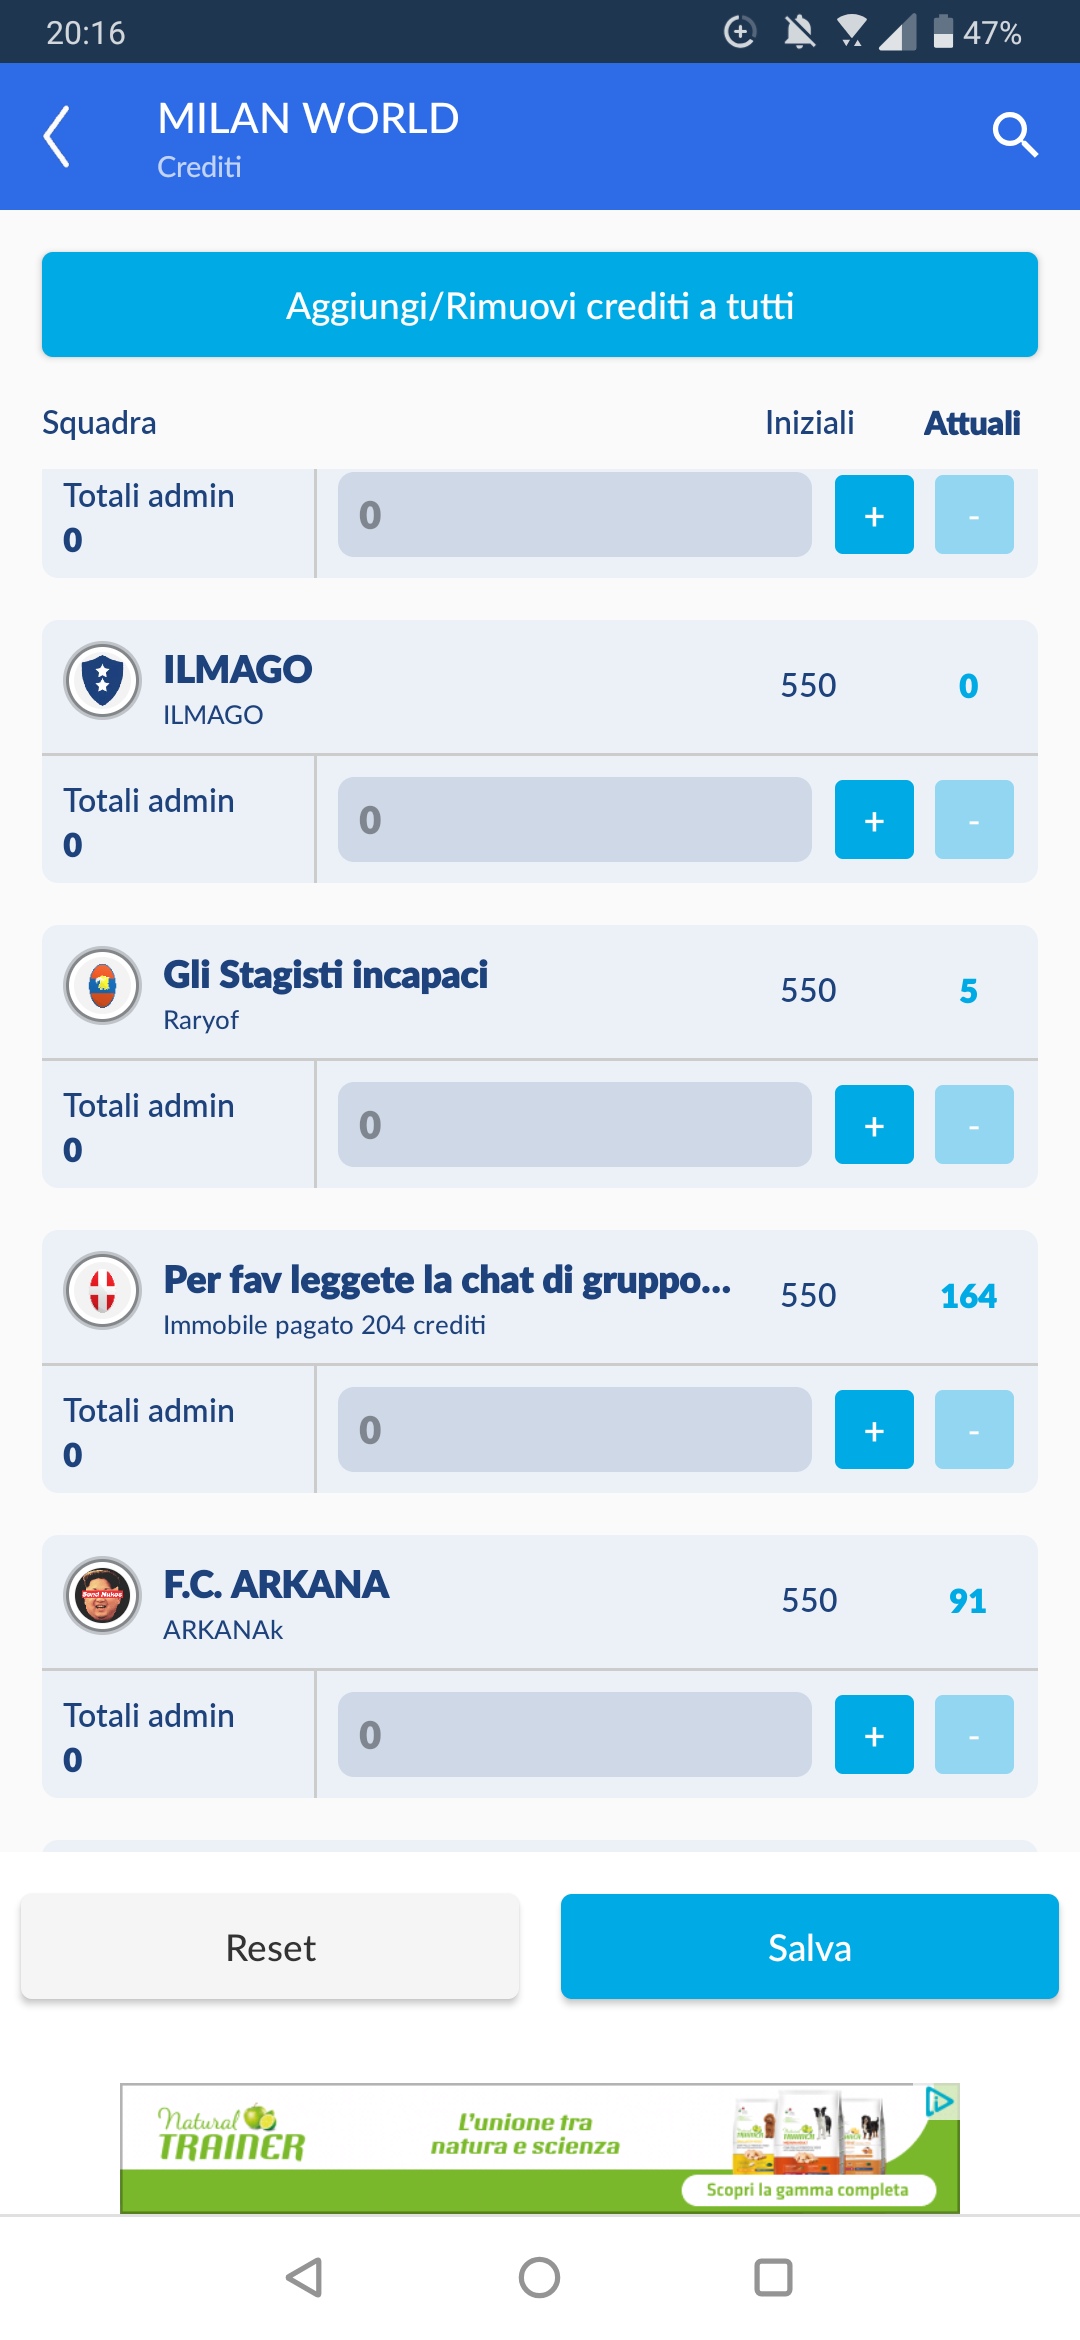This screenshot has height=2340, width=1080.
Task: Increase credits for F.C. ARKANA
Action: point(874,1735)
